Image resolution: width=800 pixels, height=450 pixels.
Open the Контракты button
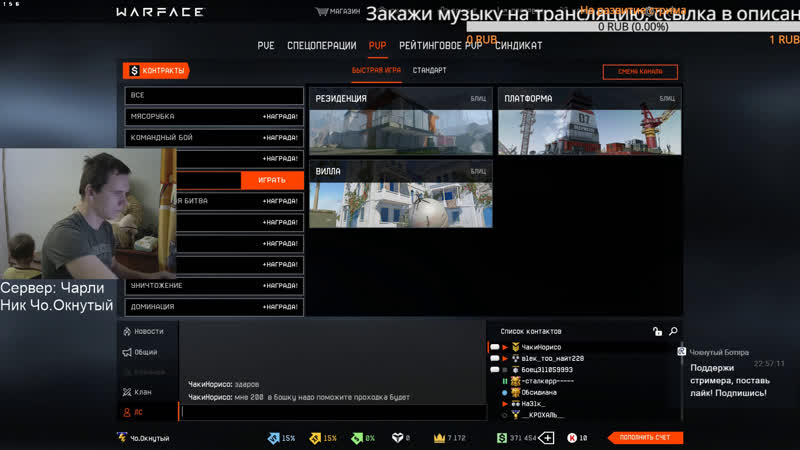click(x=156, y=70)
